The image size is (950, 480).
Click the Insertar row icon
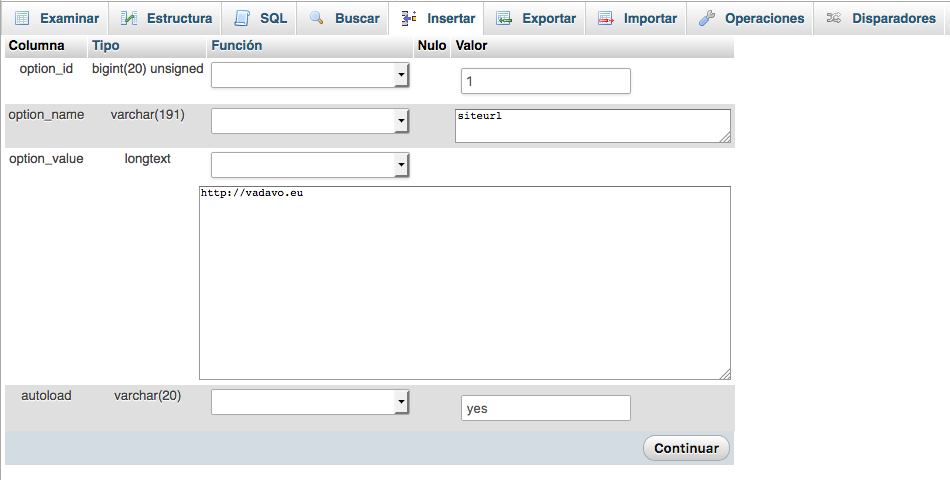click(x=409, y=18)
